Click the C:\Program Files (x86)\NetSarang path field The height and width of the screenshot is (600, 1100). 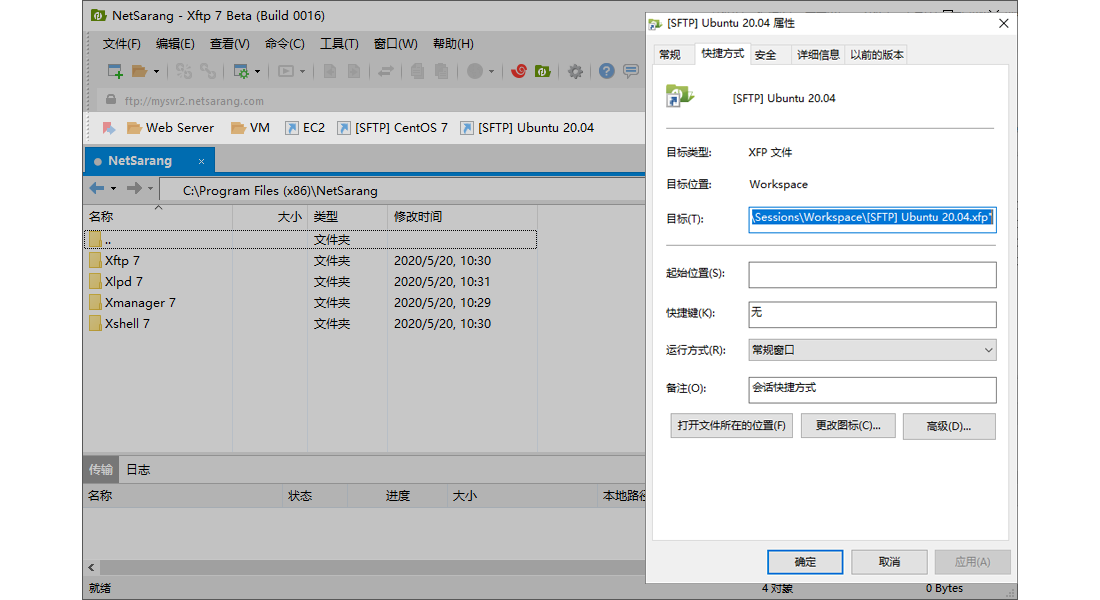pyautogui.click(x=403, y=190)
